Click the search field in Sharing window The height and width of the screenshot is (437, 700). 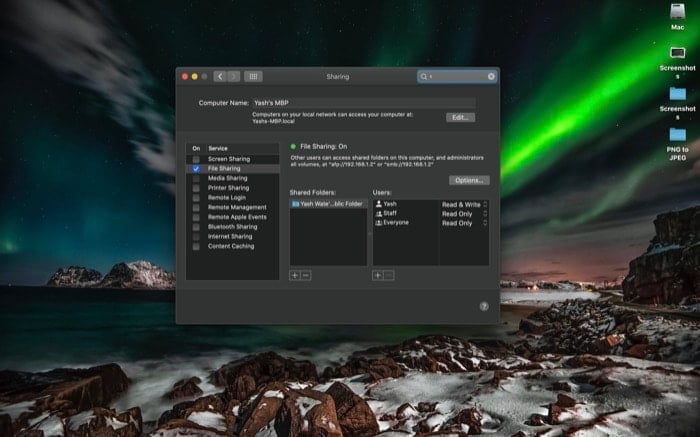click(x=457, y=76)
